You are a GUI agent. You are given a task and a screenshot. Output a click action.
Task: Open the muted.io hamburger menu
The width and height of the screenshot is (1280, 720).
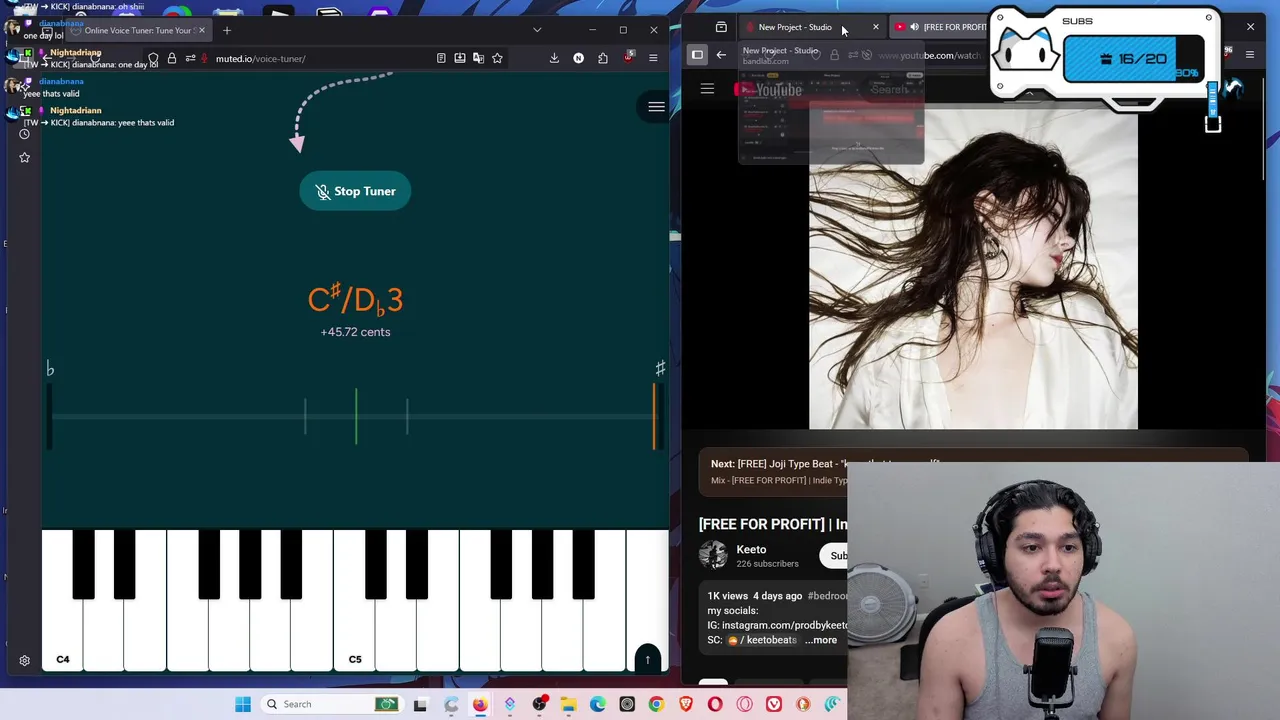click(656, 107)
